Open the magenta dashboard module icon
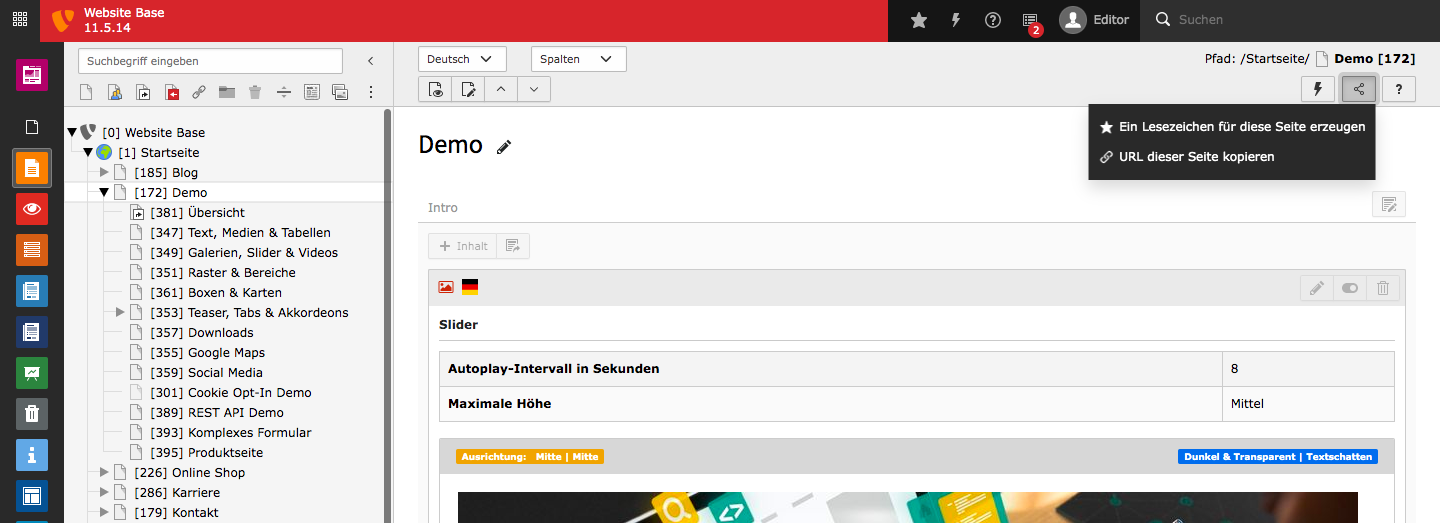 [32, 75]
